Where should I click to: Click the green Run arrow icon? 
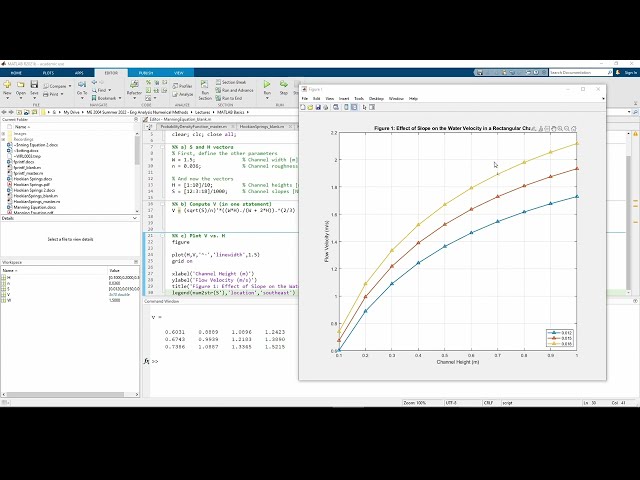[267, 84]
